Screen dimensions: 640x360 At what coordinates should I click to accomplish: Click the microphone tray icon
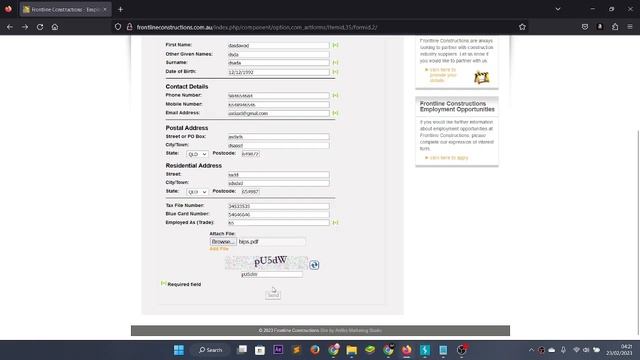pos(563,350)
